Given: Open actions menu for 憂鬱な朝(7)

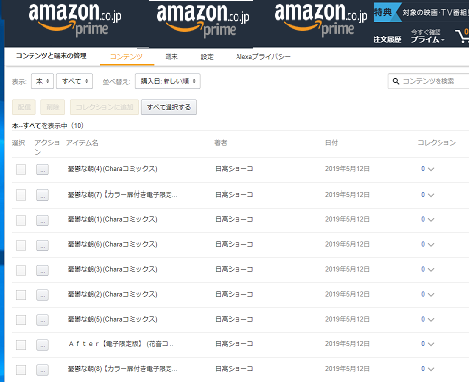Looking at the screenshot, I should click(x=42, y=195).
